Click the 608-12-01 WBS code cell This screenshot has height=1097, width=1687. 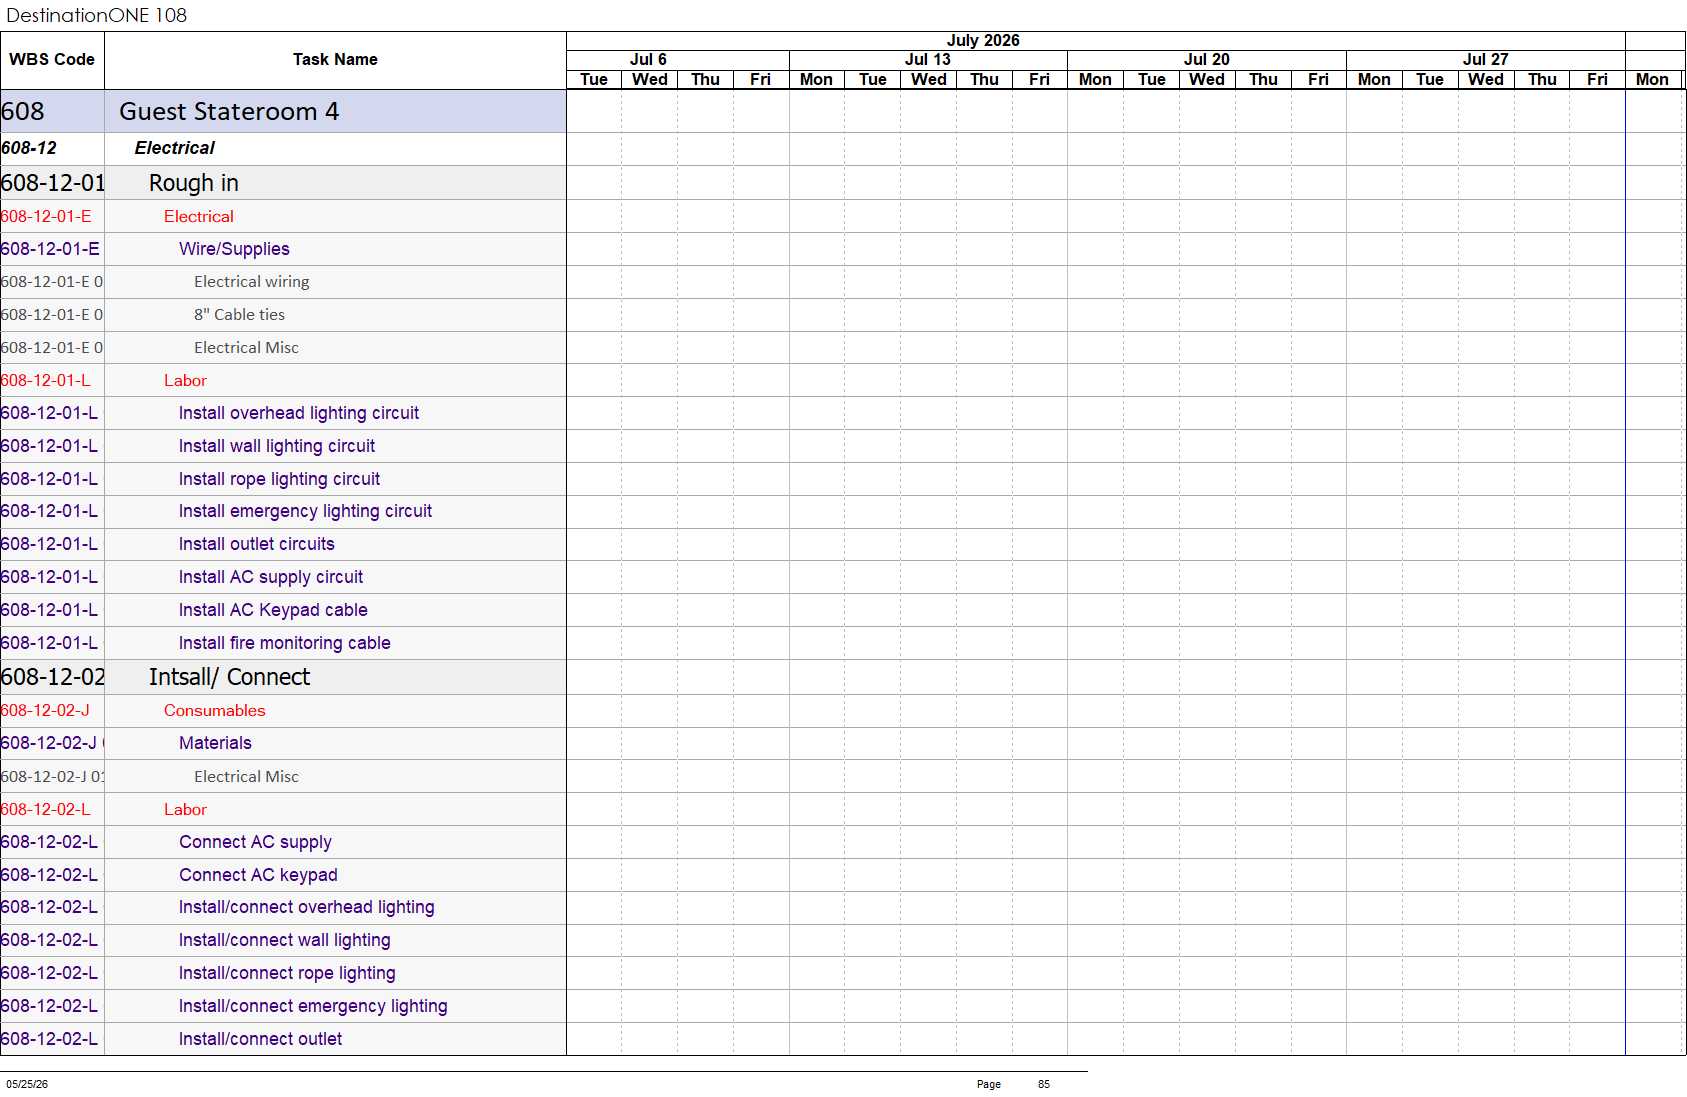pos(52,183)
